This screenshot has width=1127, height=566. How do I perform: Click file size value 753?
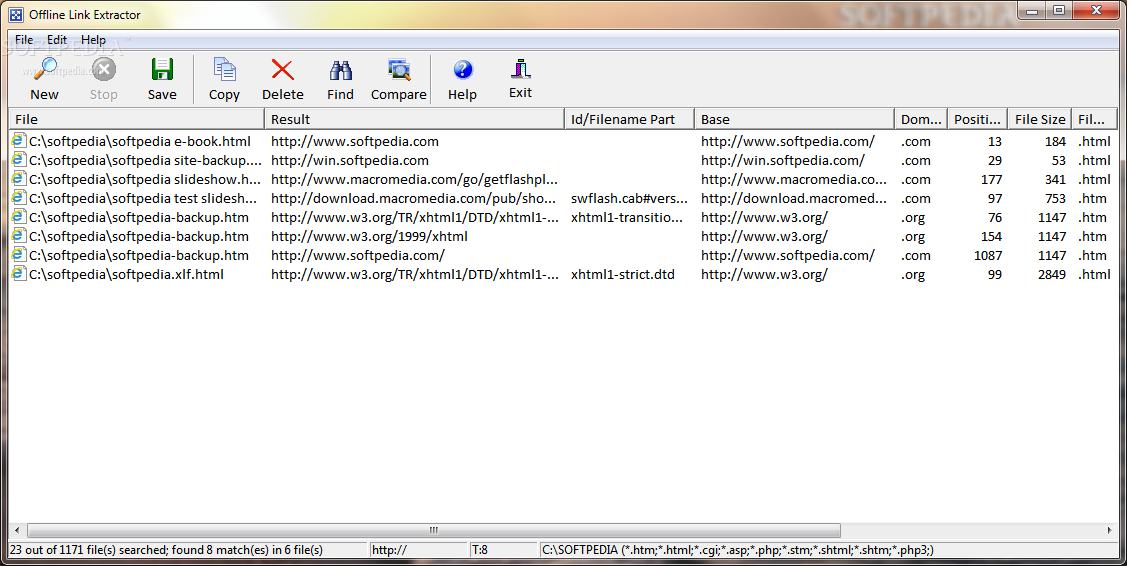(1055, 198)
